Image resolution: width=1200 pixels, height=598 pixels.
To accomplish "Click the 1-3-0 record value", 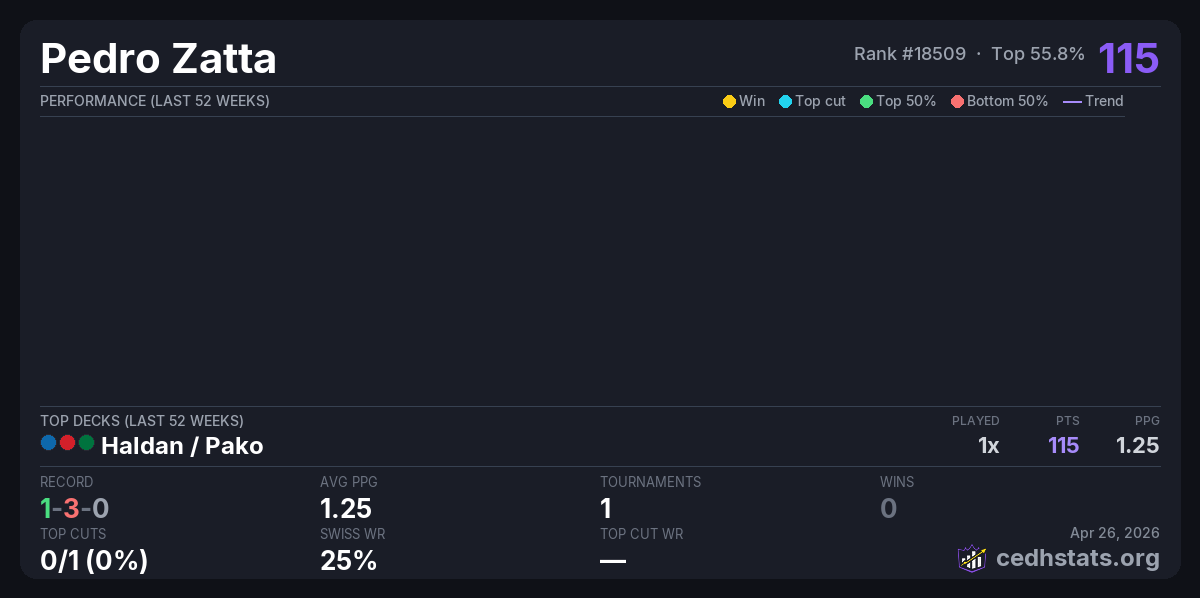I will [x=74, y=509].
